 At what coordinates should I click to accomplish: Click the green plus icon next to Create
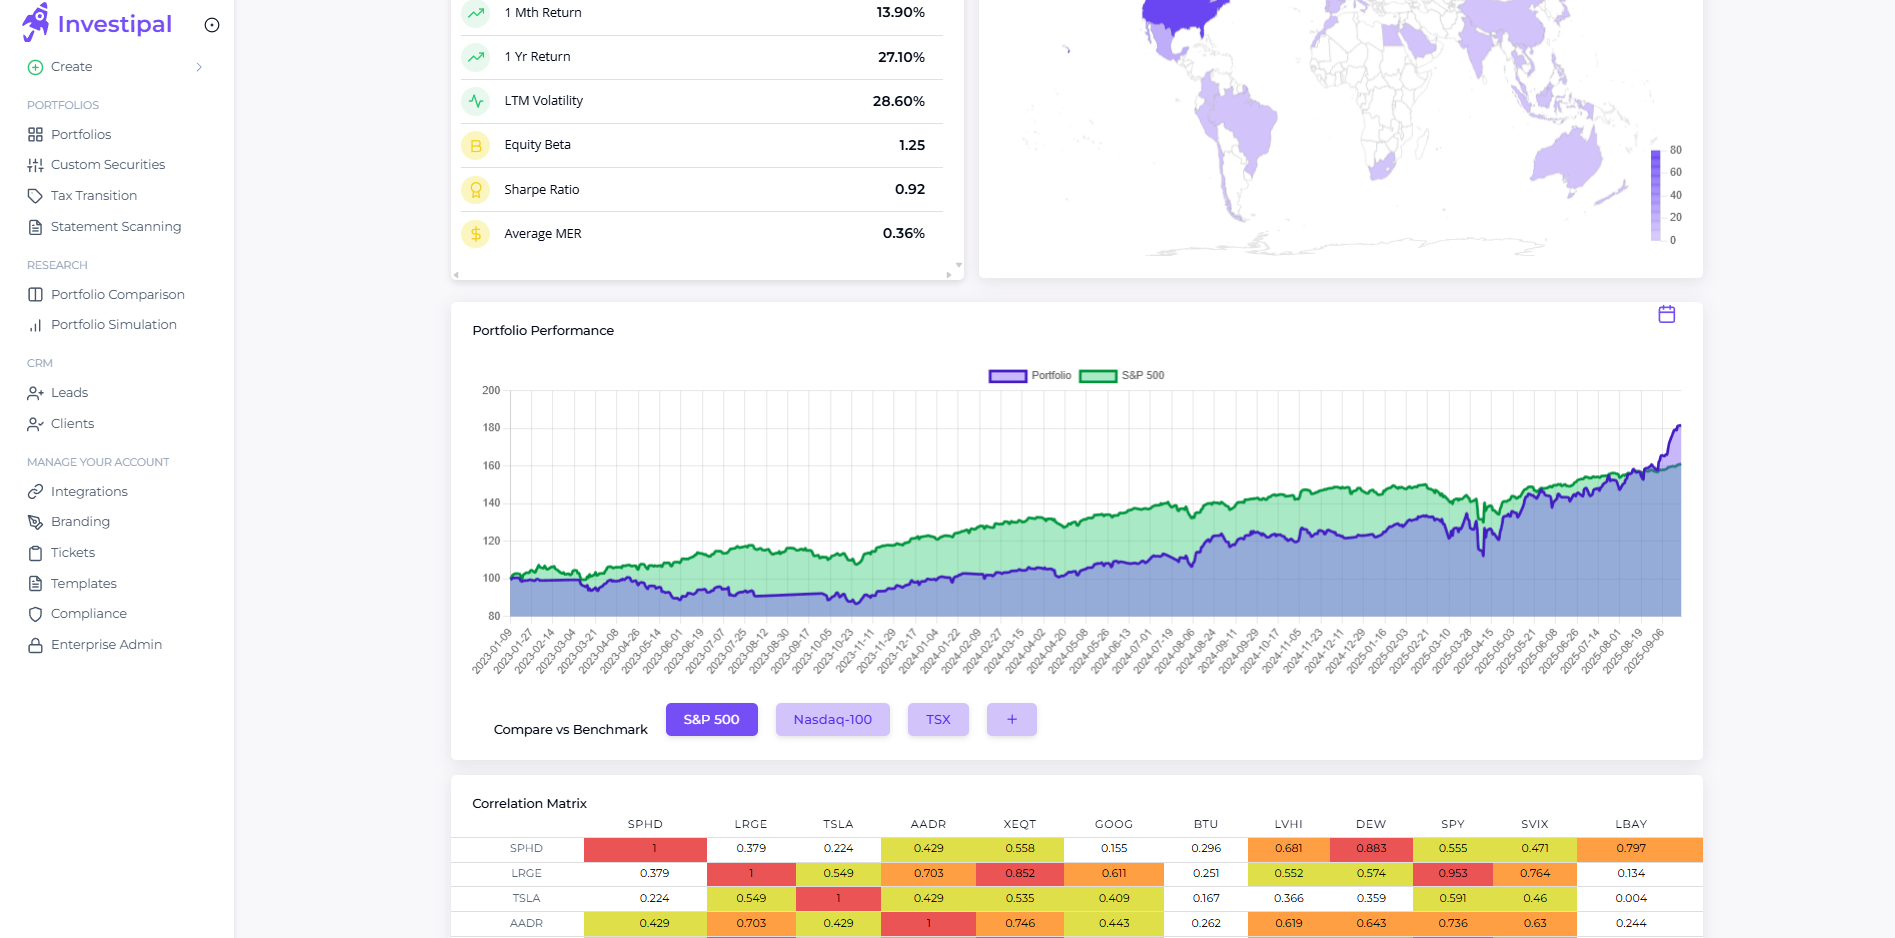tap(34, 66)
